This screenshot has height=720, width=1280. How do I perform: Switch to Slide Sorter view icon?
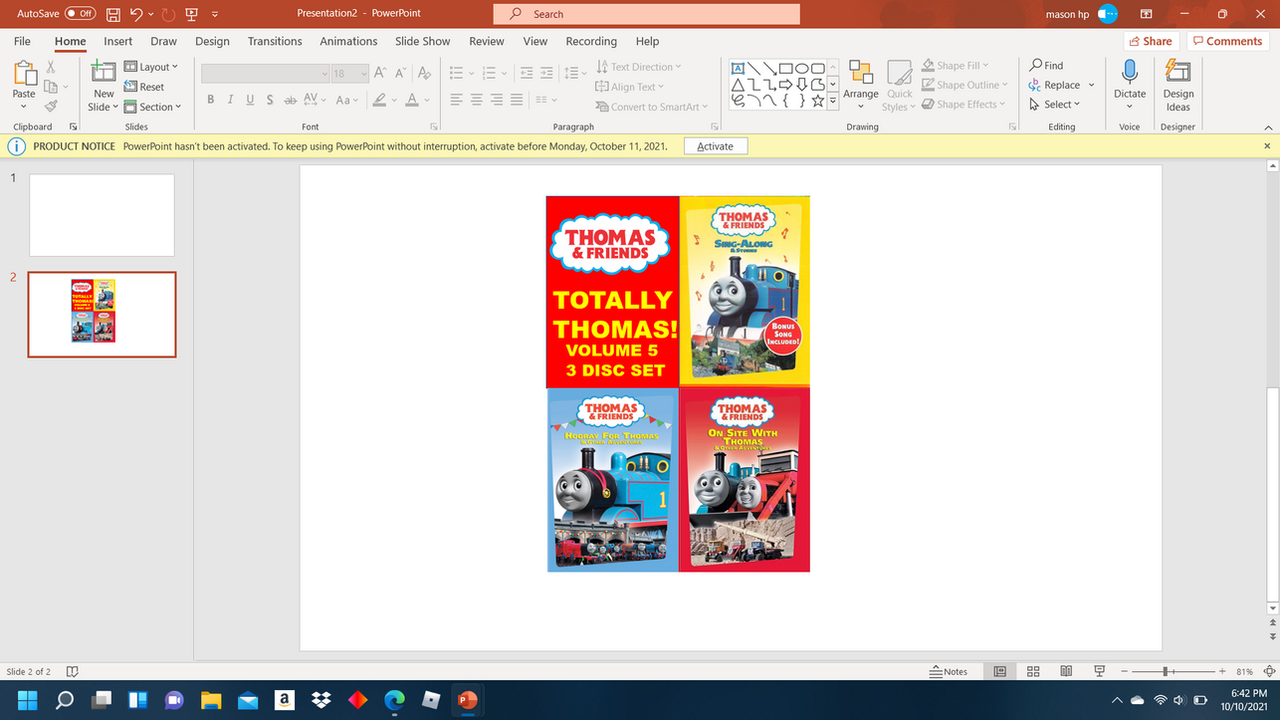tap(1034, 671)
